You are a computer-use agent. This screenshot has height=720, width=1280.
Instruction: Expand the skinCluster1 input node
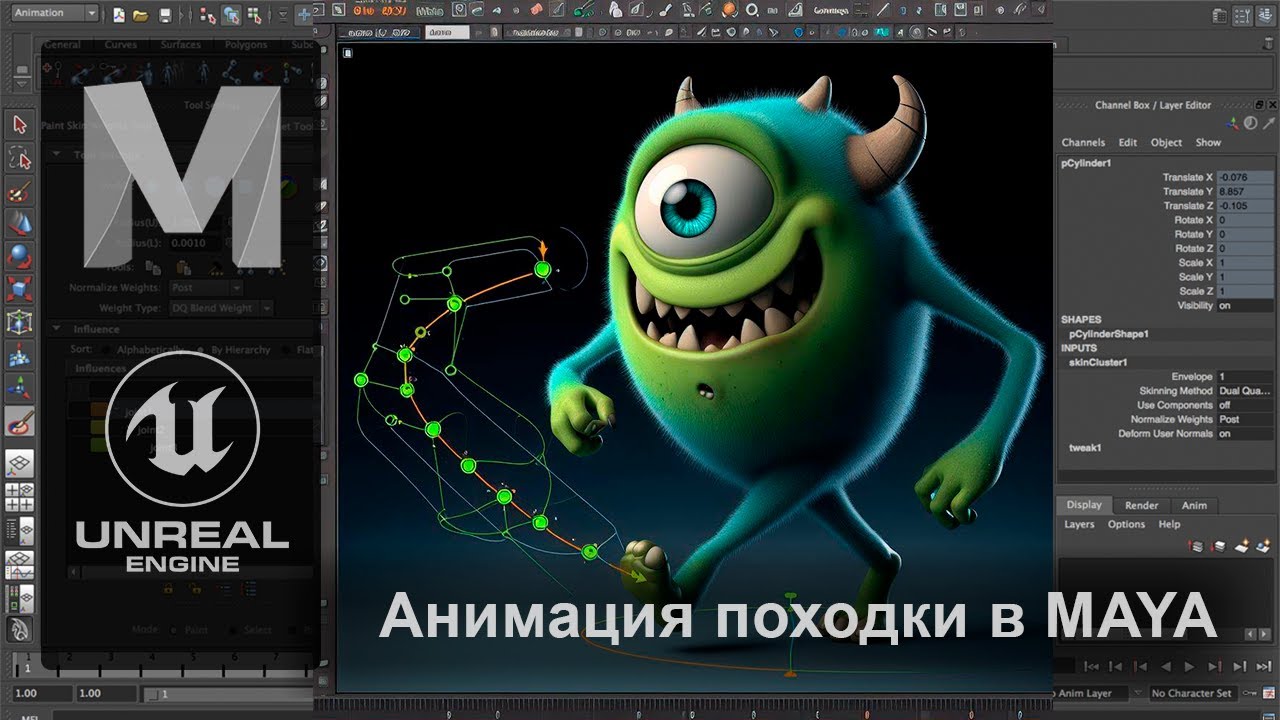coord(1098,362)
